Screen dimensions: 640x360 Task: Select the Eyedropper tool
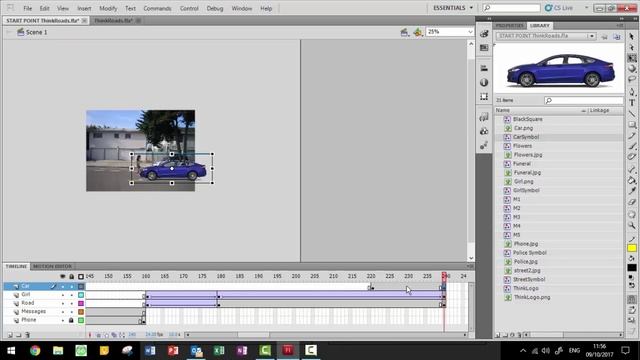632,191
